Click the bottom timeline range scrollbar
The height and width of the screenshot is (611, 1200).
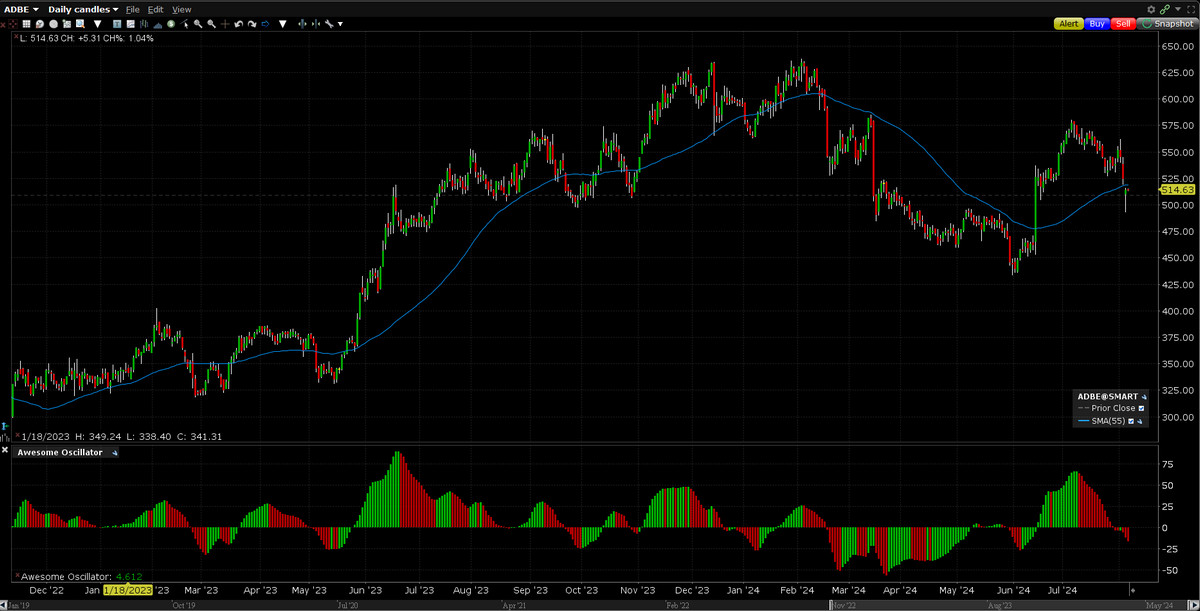point(600,605)
